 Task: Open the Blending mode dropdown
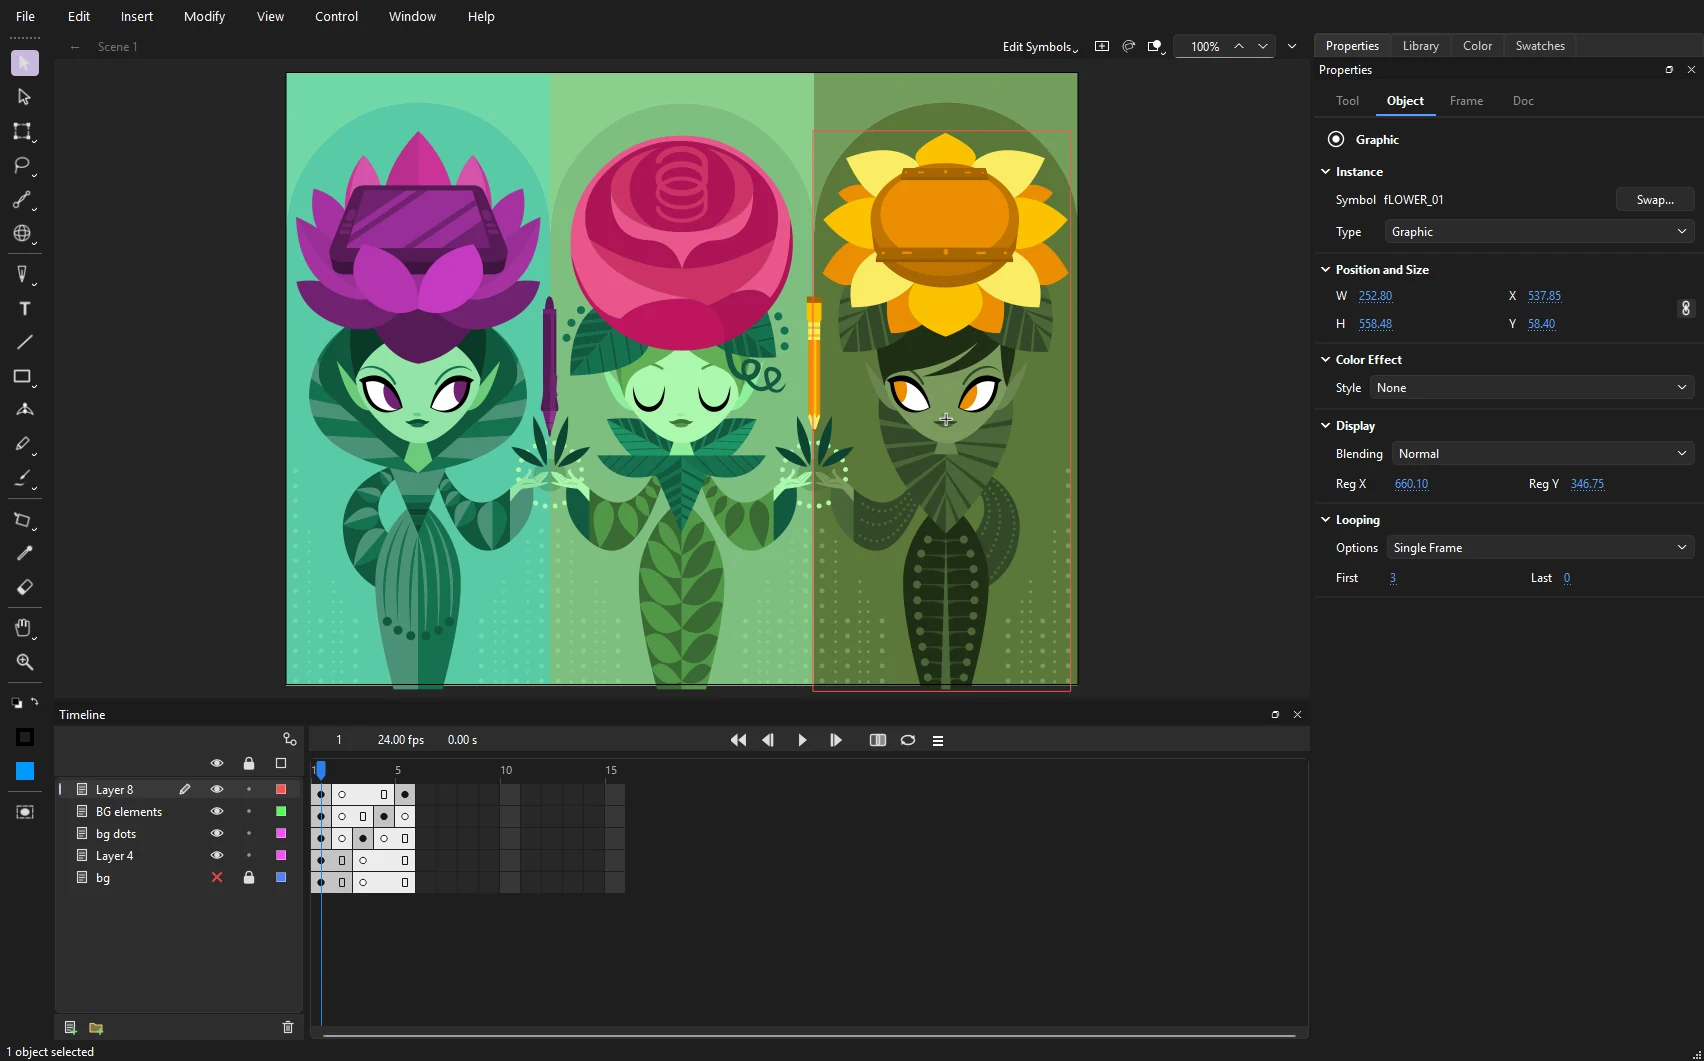[x=1543, y=454]
